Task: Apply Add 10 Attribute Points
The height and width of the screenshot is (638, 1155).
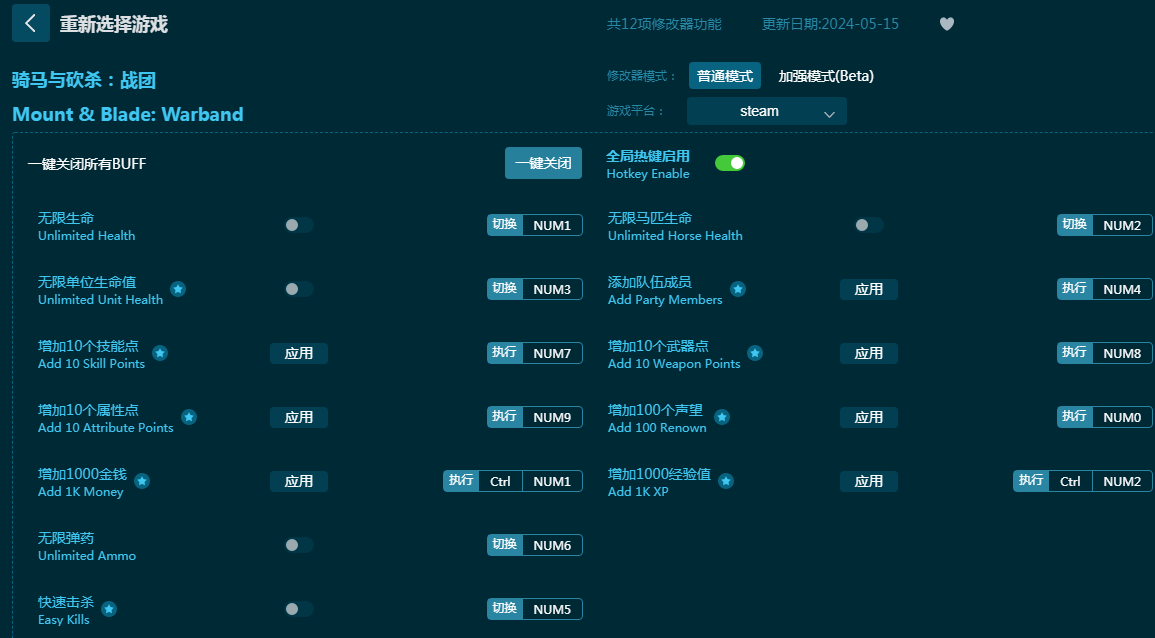Action: tap(299, 418)
